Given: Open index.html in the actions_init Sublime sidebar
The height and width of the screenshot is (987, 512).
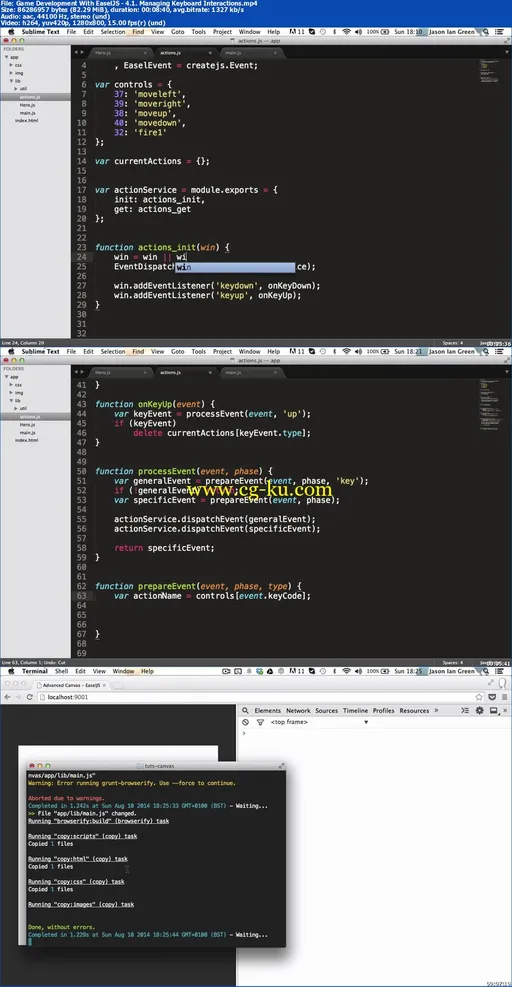Looking at the screenshot, I should (26, 121).
